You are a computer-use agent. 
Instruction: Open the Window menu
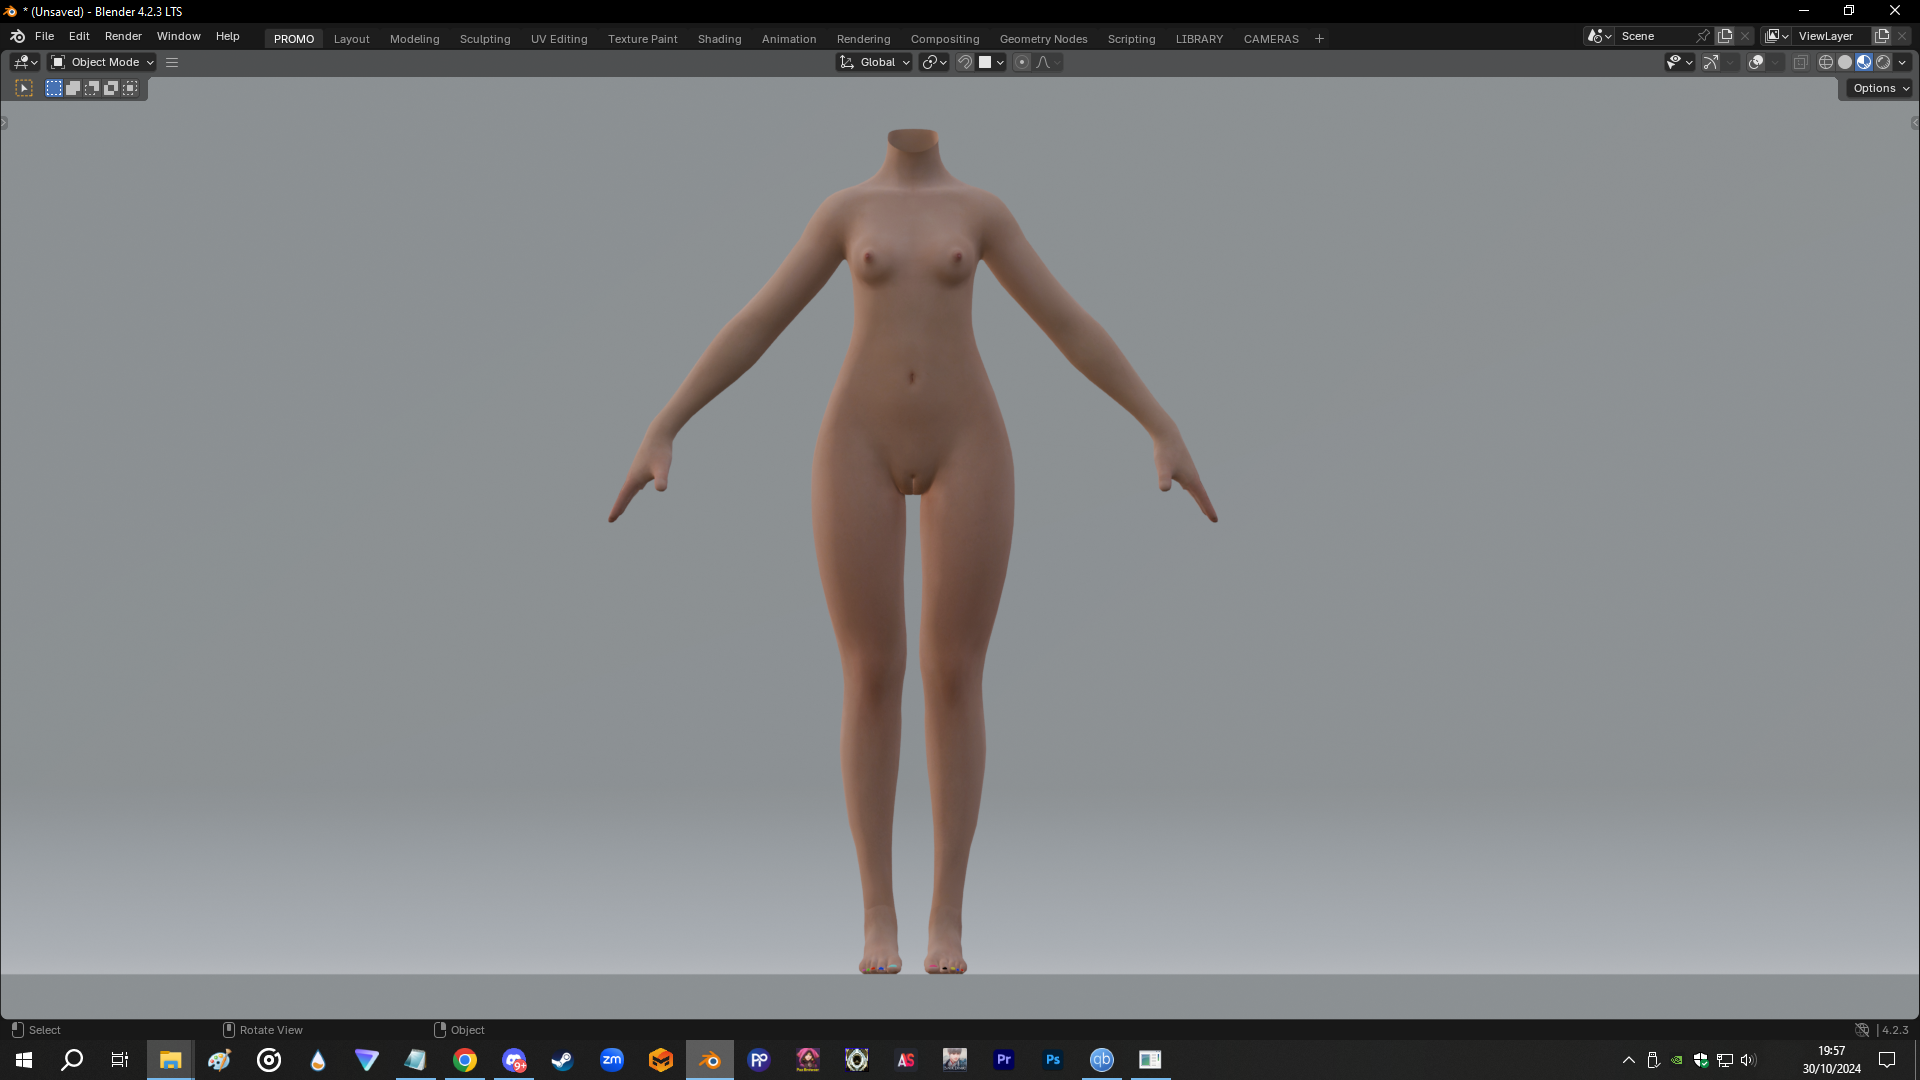[179, 36]
